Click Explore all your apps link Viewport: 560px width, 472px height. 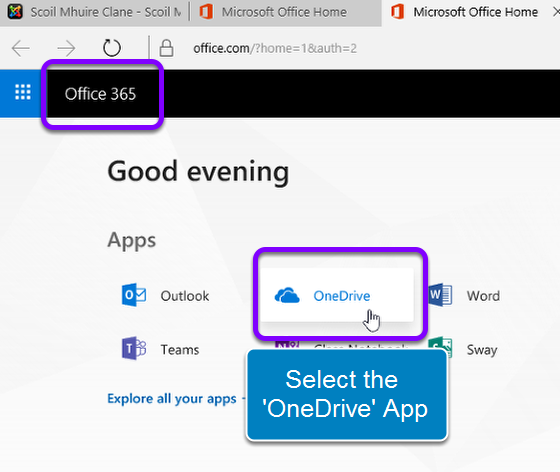(x=172, y=399)
